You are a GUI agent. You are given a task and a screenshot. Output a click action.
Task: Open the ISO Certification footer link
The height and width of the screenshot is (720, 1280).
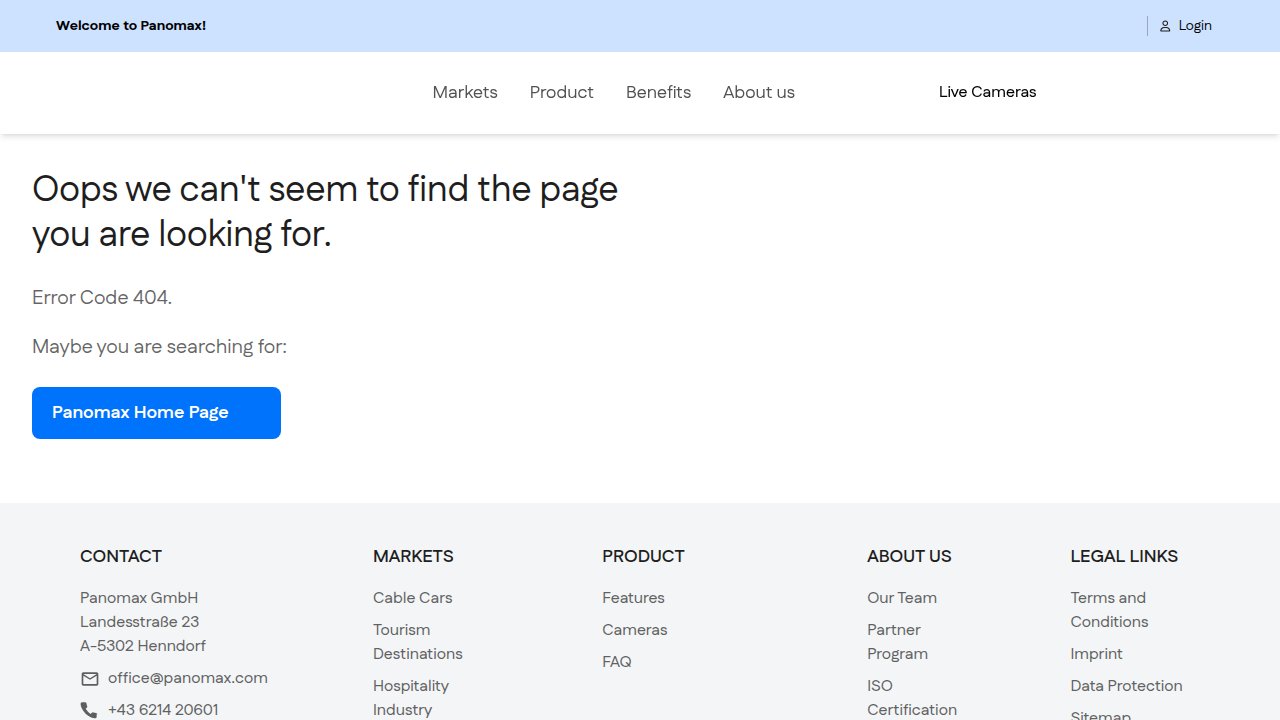pyautogui.click(x=912, y=698)
